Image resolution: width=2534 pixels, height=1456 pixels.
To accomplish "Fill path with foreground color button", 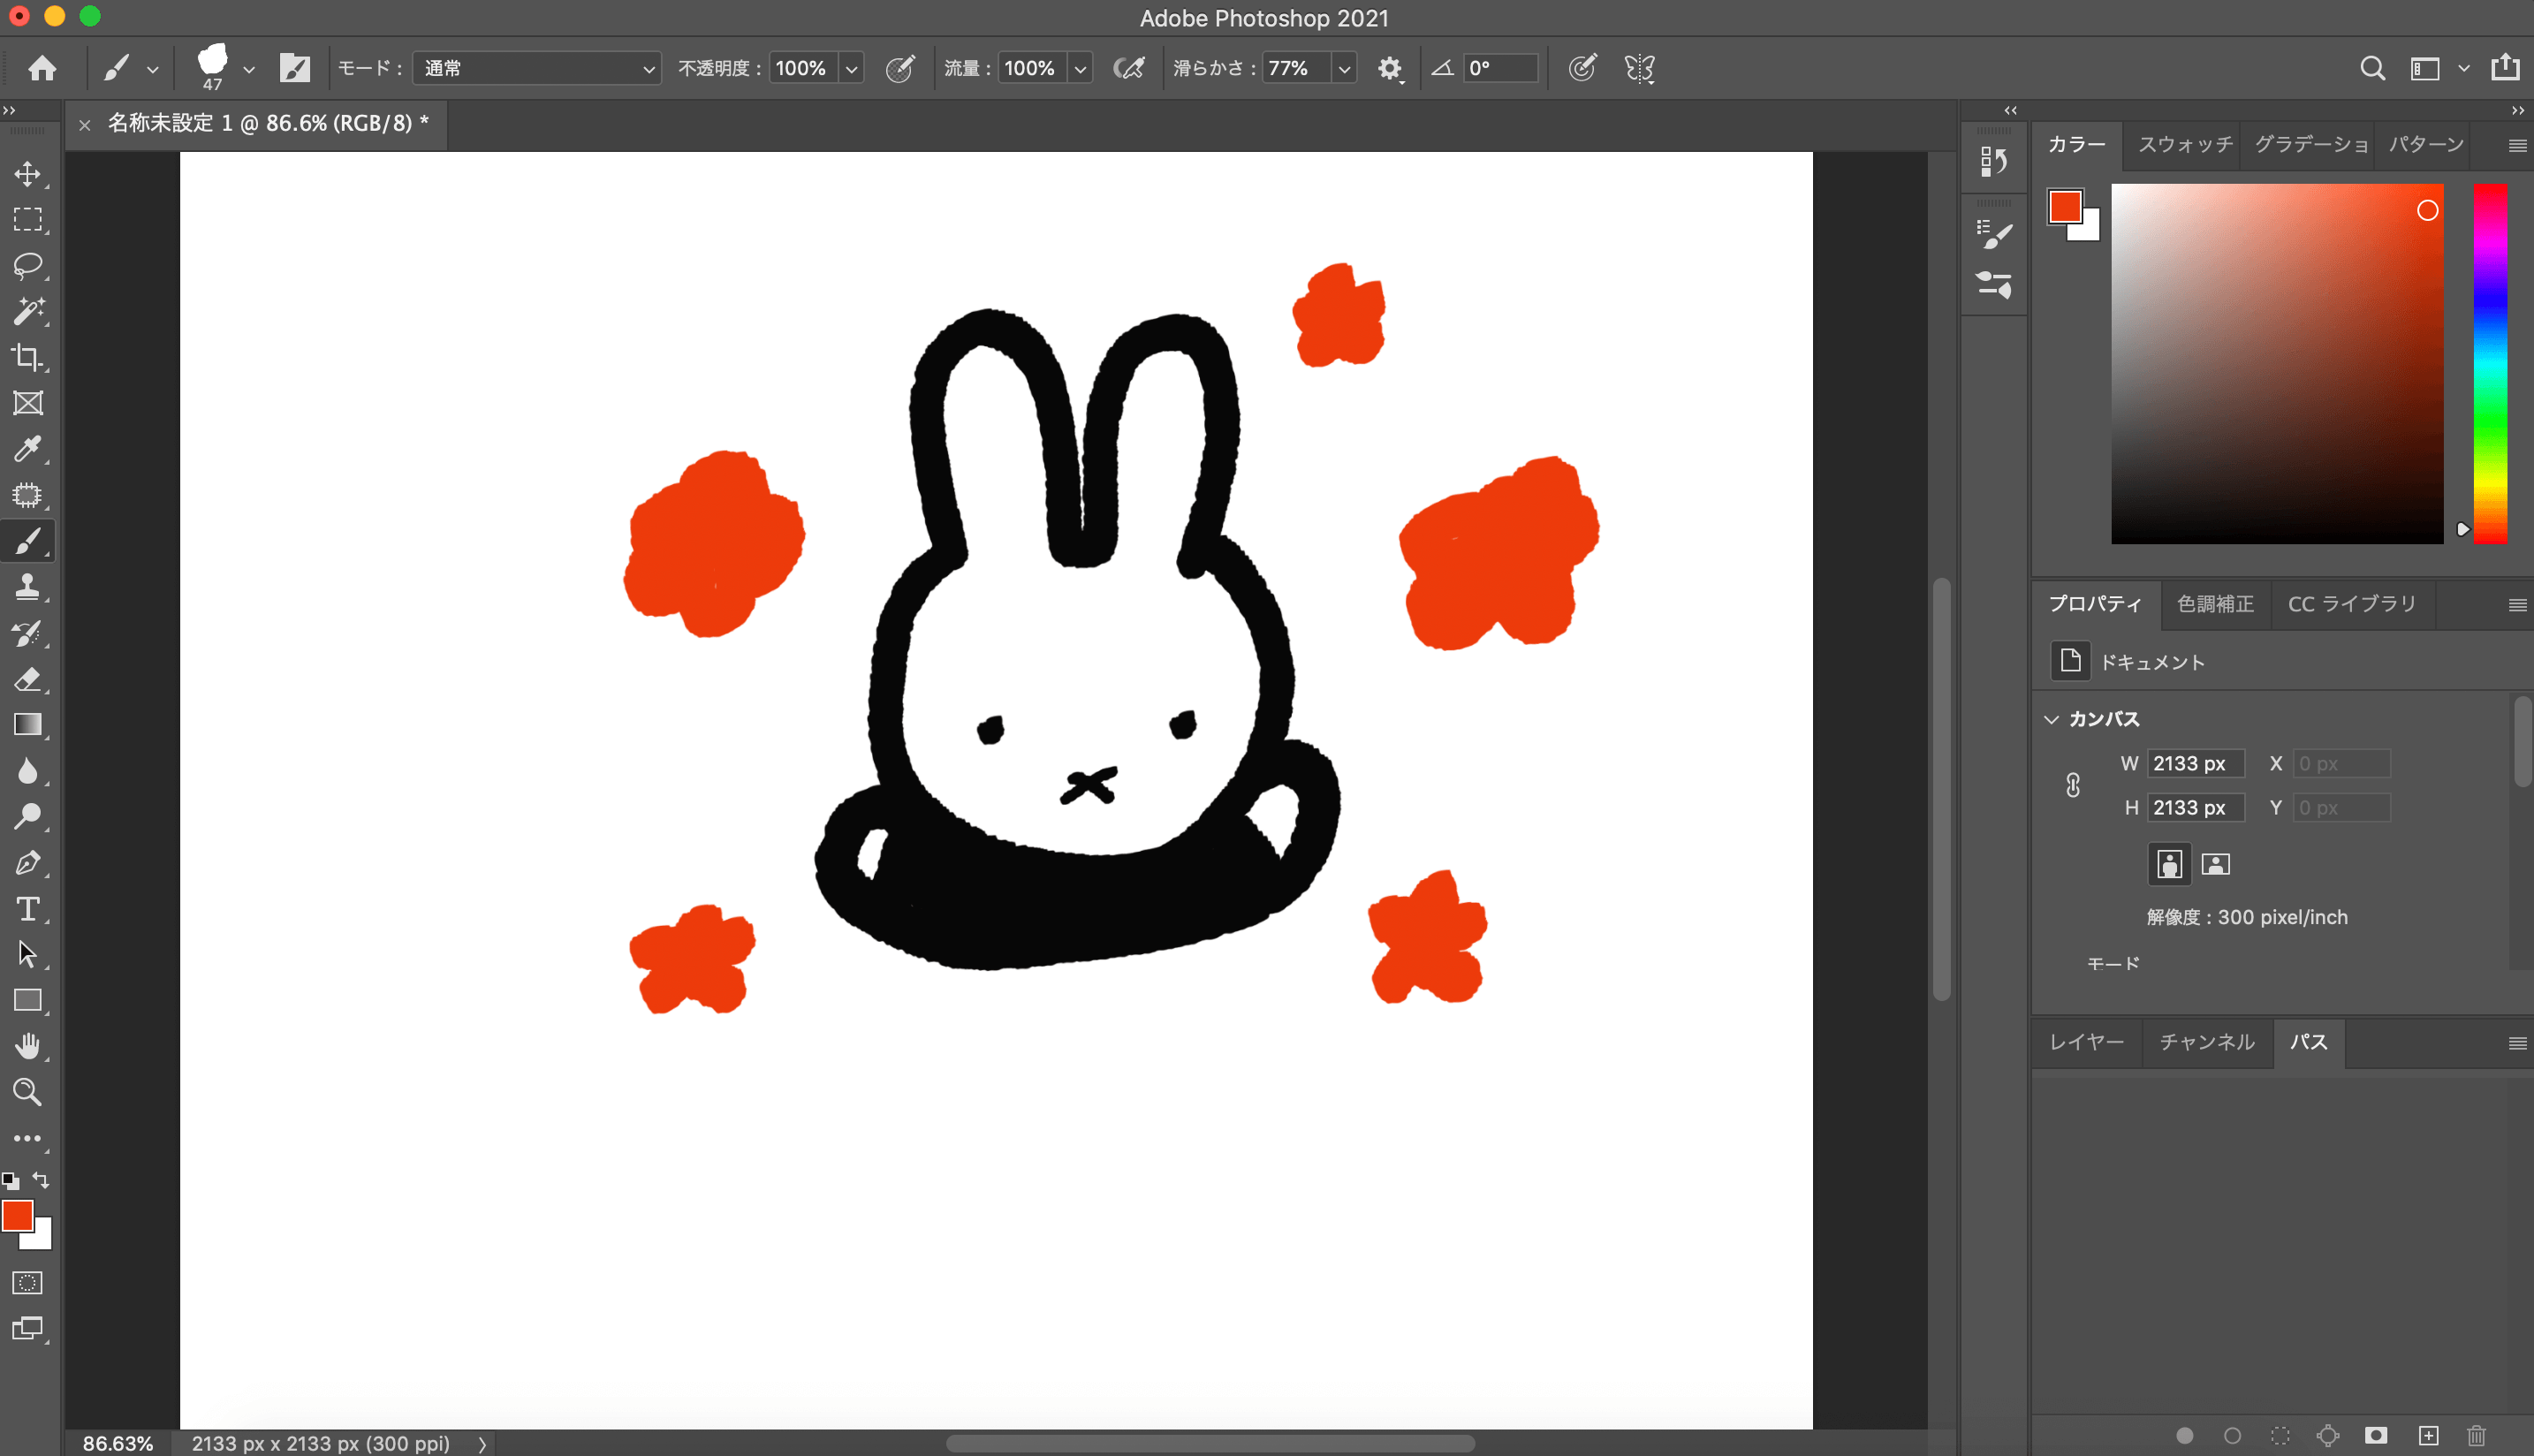I will click(x=2185, y=1436).
